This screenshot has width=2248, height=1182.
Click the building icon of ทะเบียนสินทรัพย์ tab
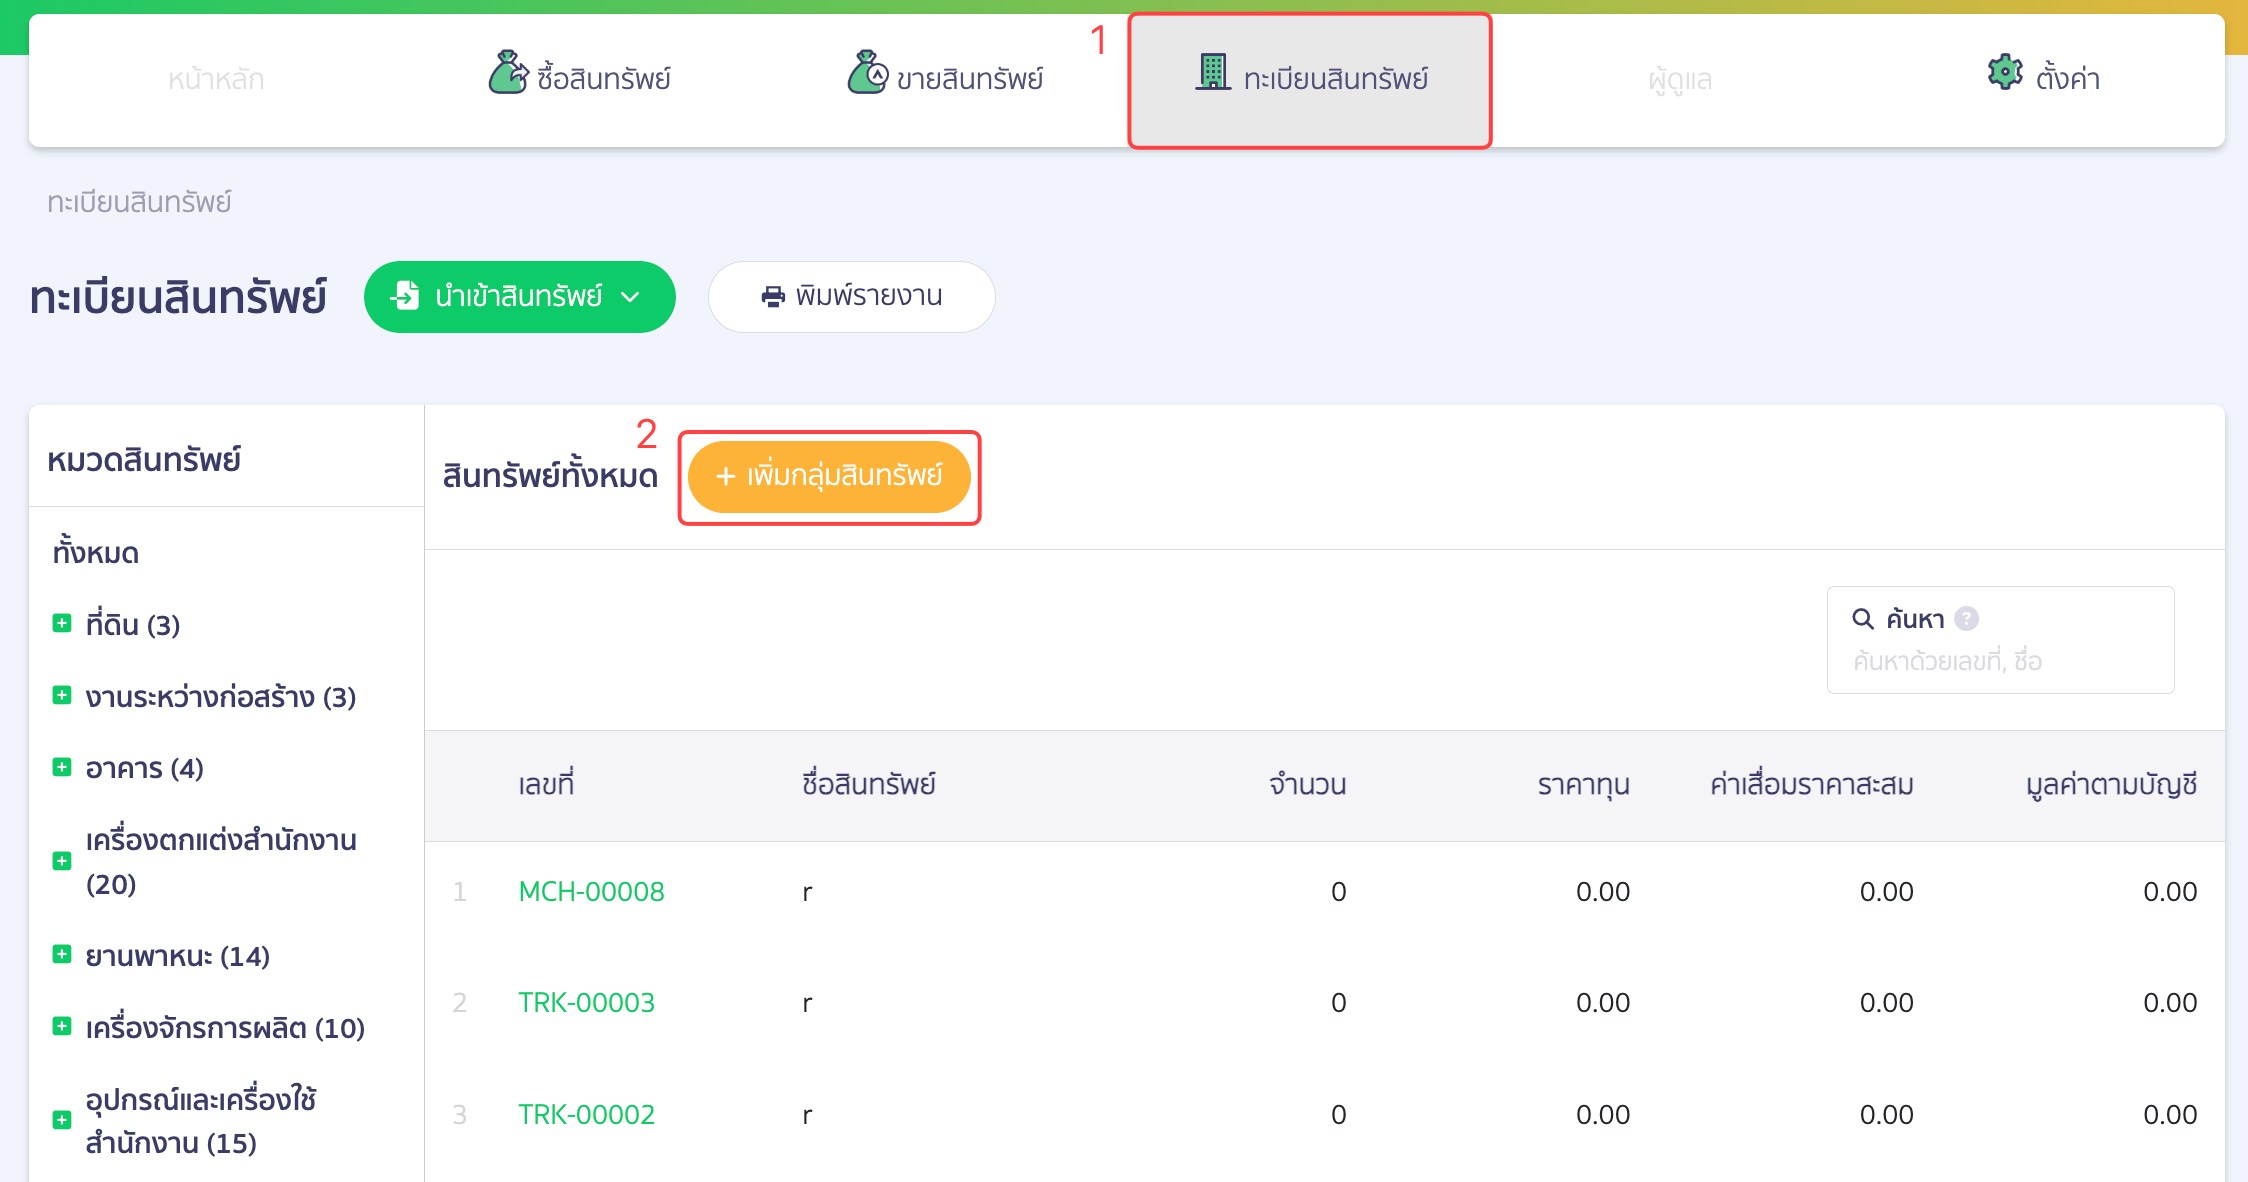(1213, 72)
